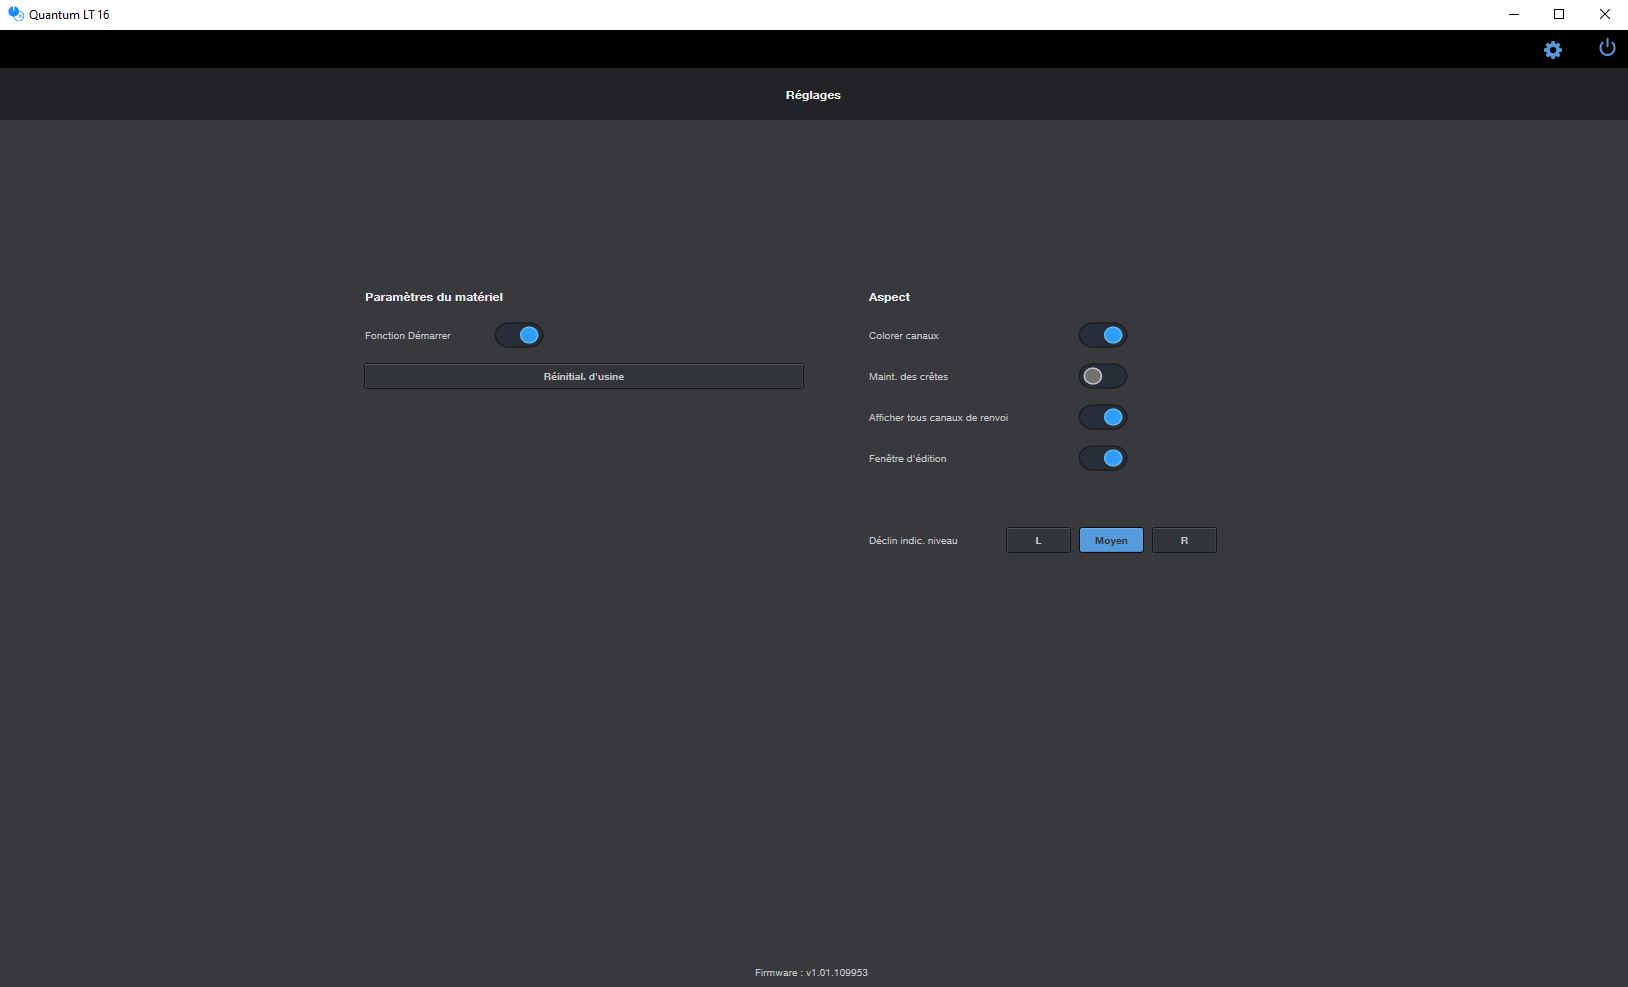The image size is (1628, 987).
Task: Click the Réinitial. d'usine button
Action: point(584,376)
